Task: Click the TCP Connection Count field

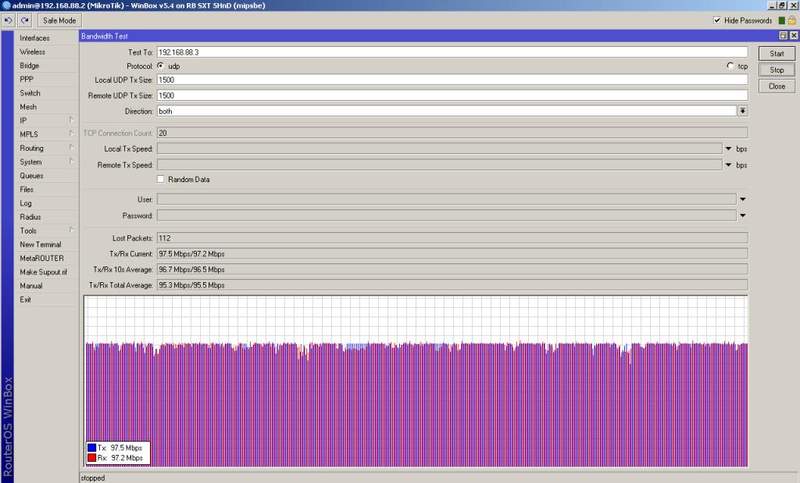Action: [x=452, y=133]
